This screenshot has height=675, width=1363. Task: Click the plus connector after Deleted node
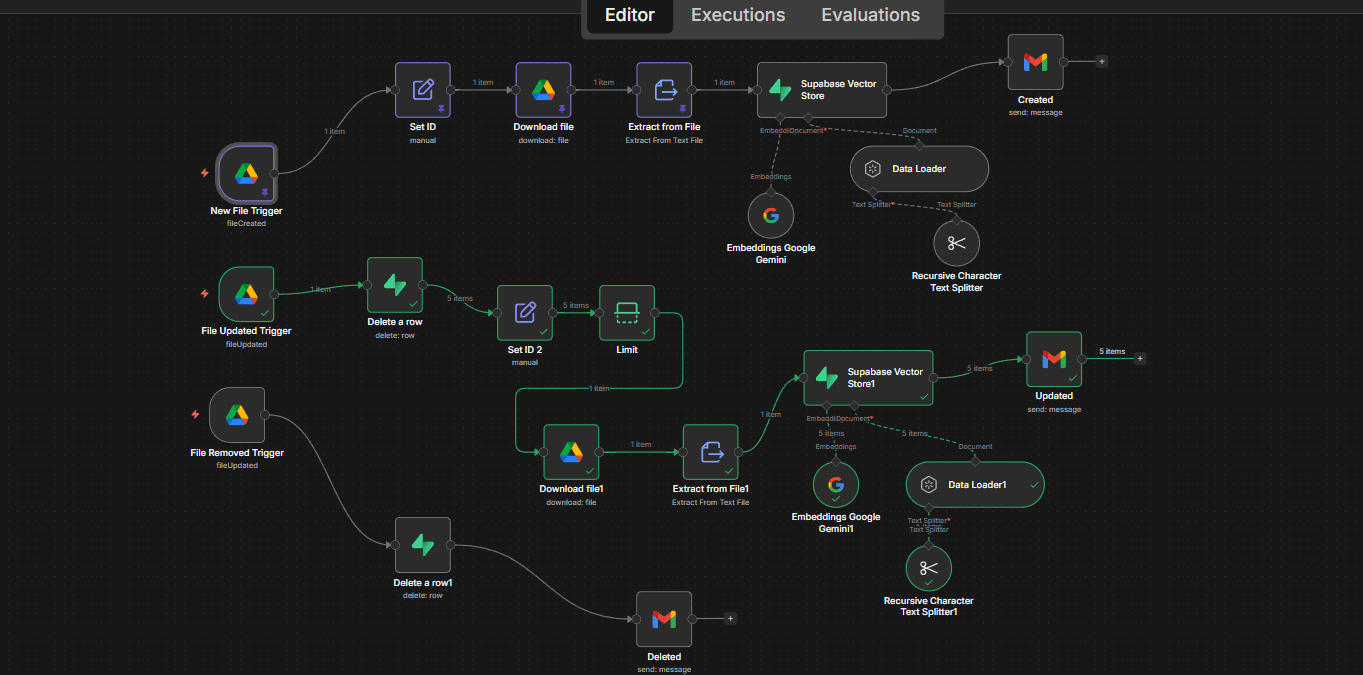coord(730,618)
